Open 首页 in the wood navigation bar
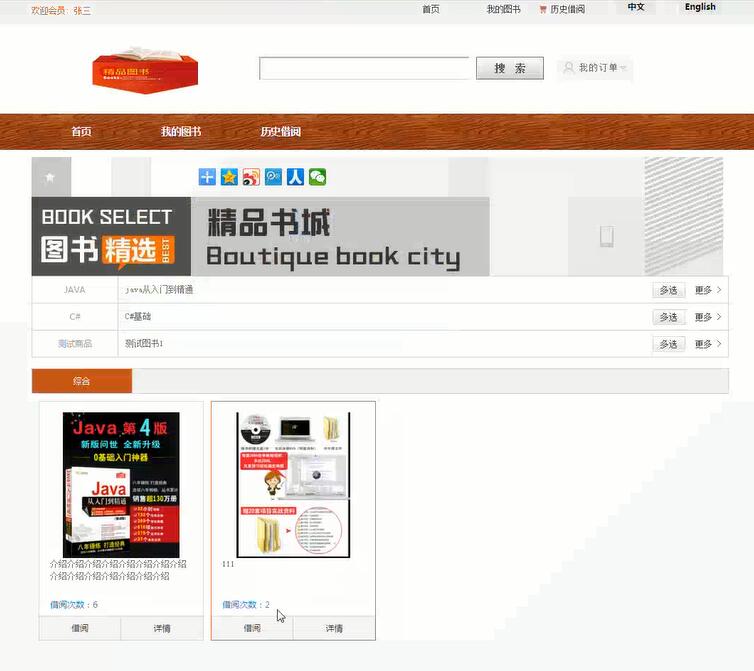This screenshot has width=754, height=671. (81, 131)
